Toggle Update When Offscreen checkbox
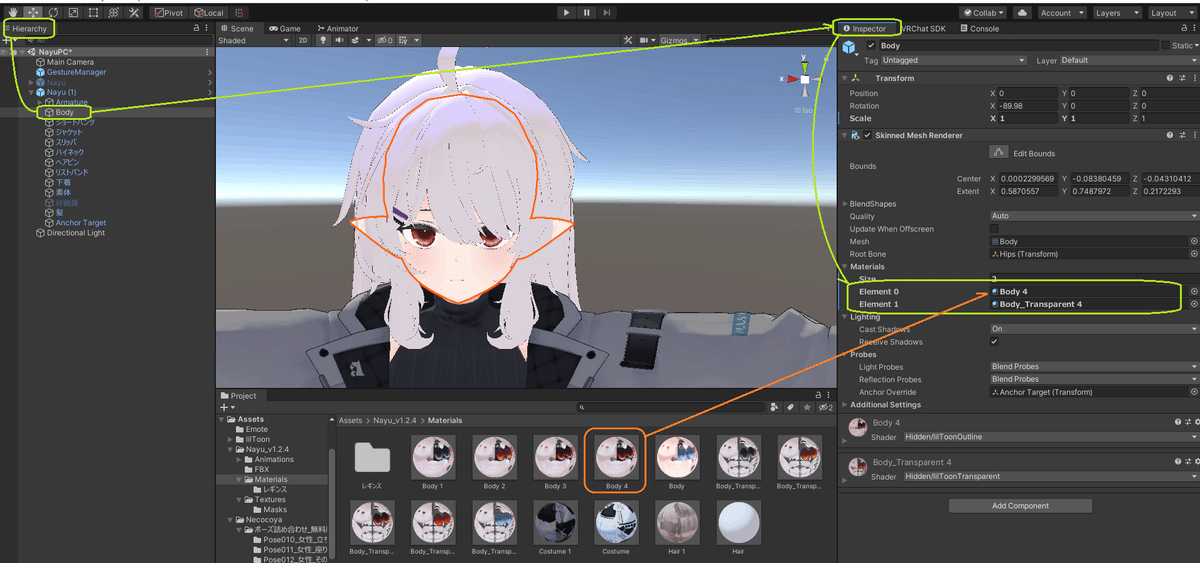Image resolution: width=1200 pixels, height=563 pixels. (994, 229)
